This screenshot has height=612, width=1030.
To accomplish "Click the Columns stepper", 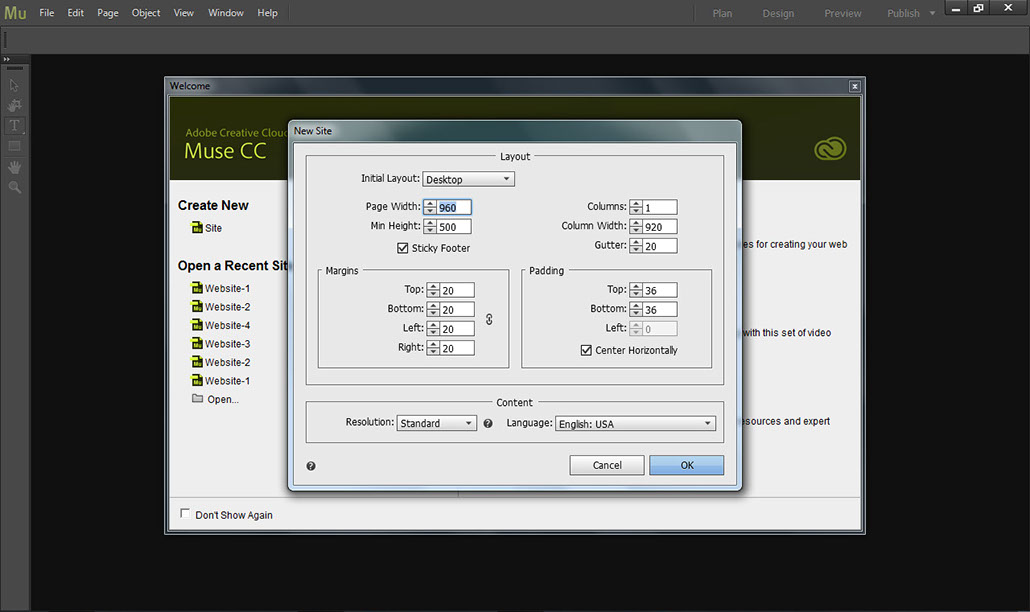I will pyautogui.click(x=636, y=208).
